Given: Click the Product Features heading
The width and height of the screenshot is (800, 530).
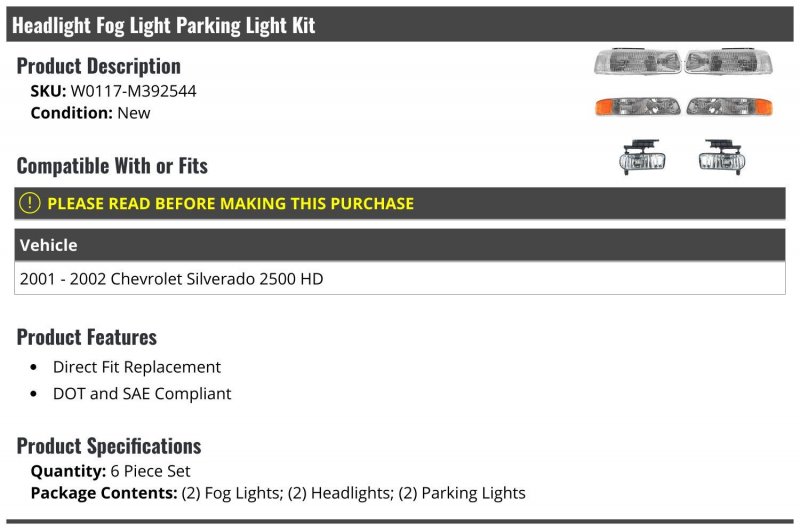Looking at the screenshot, I should [x=87, y=337].
